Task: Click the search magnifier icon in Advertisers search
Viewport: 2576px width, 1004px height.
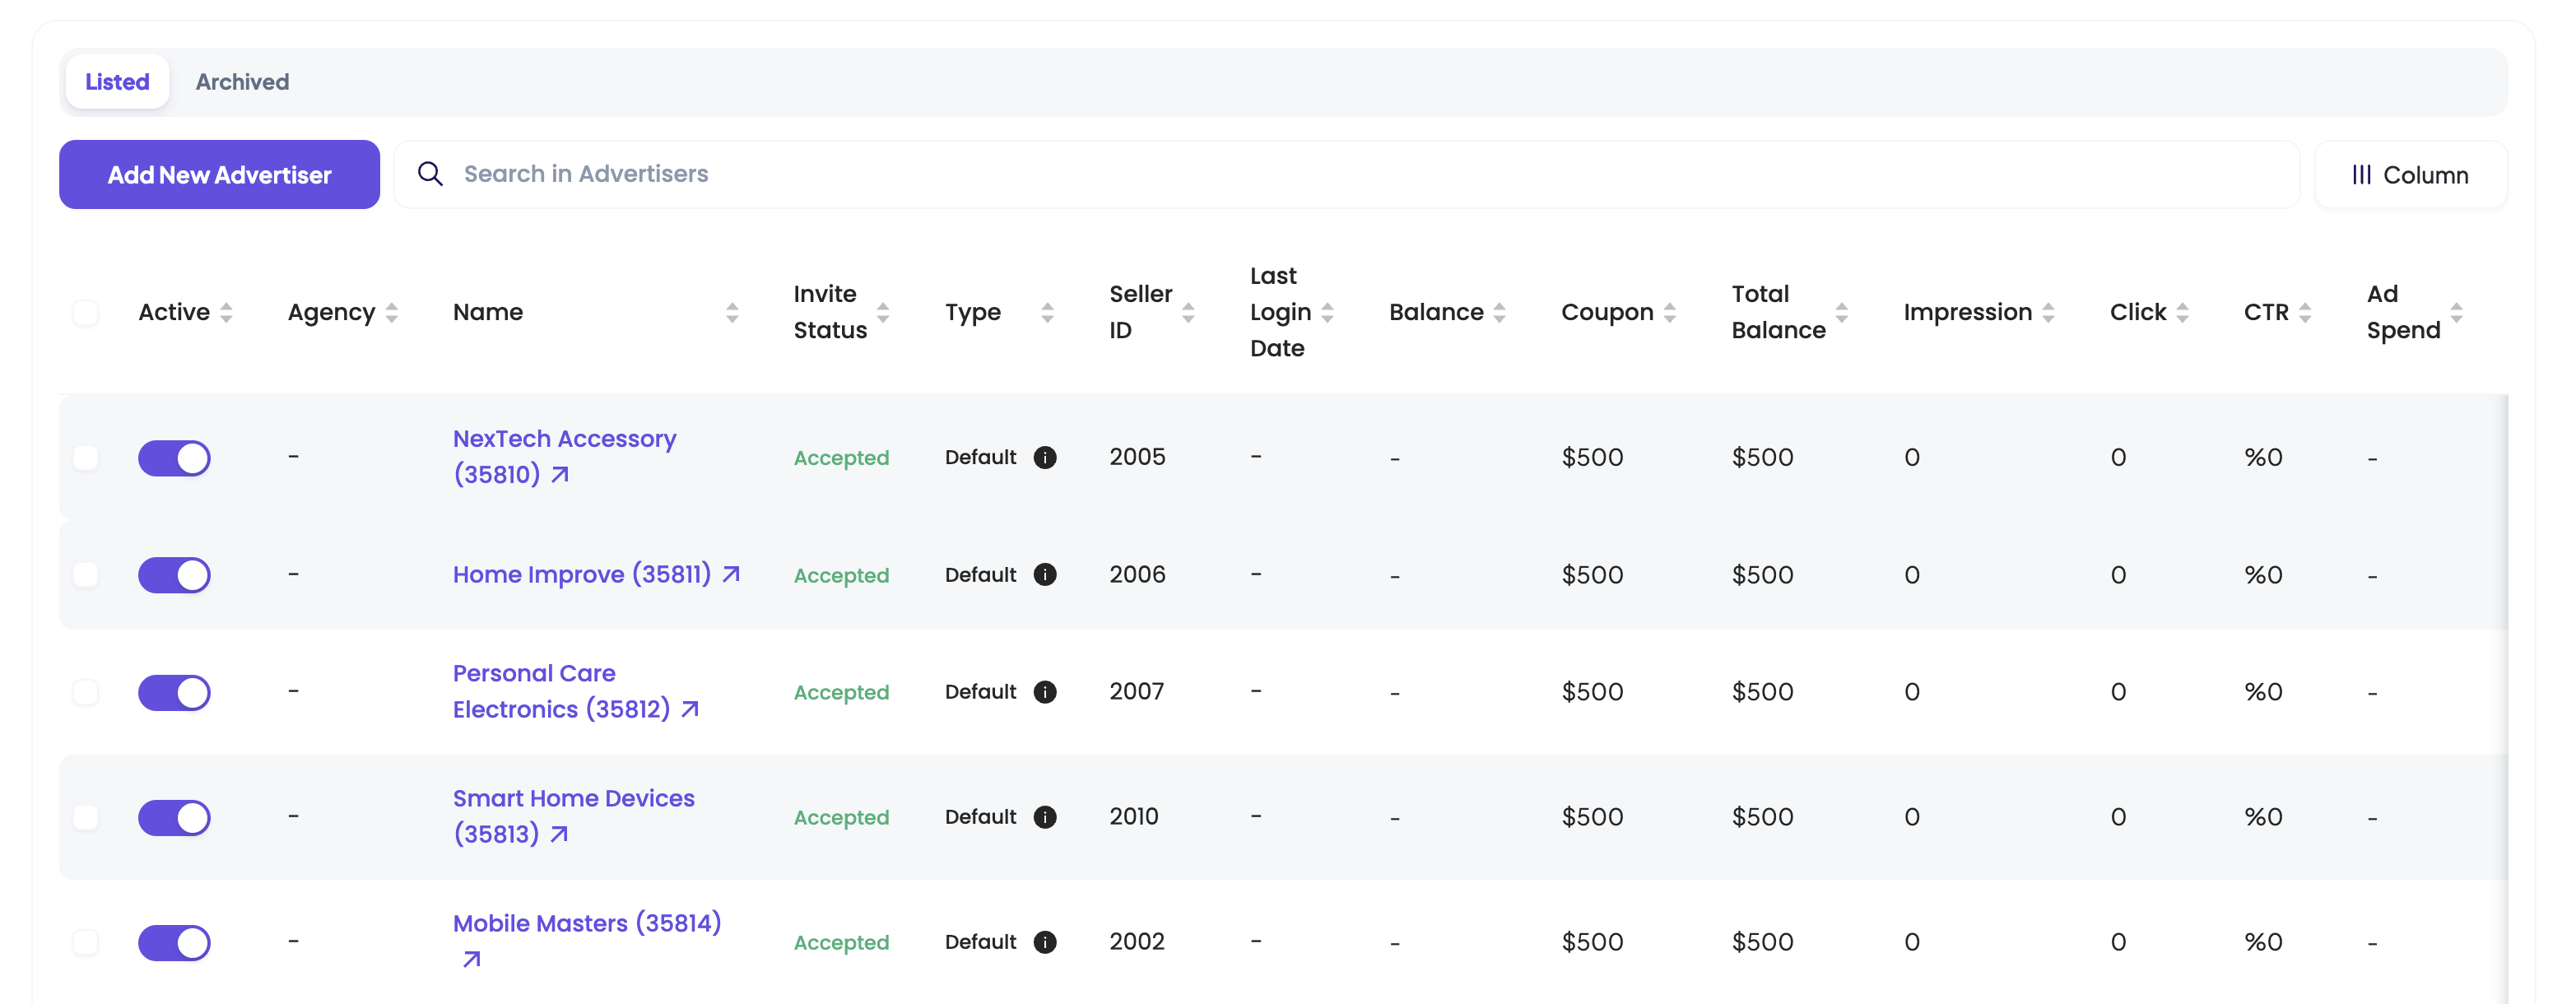Action: [430, 174]
